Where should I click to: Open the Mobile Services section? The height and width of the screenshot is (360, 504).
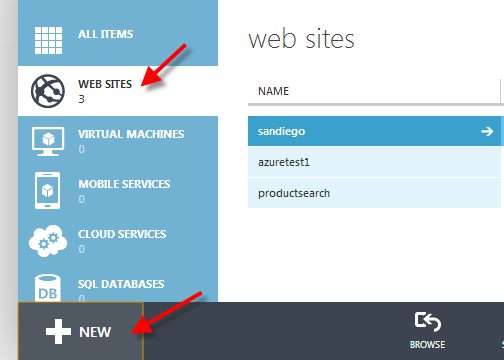tap(118, 191)
